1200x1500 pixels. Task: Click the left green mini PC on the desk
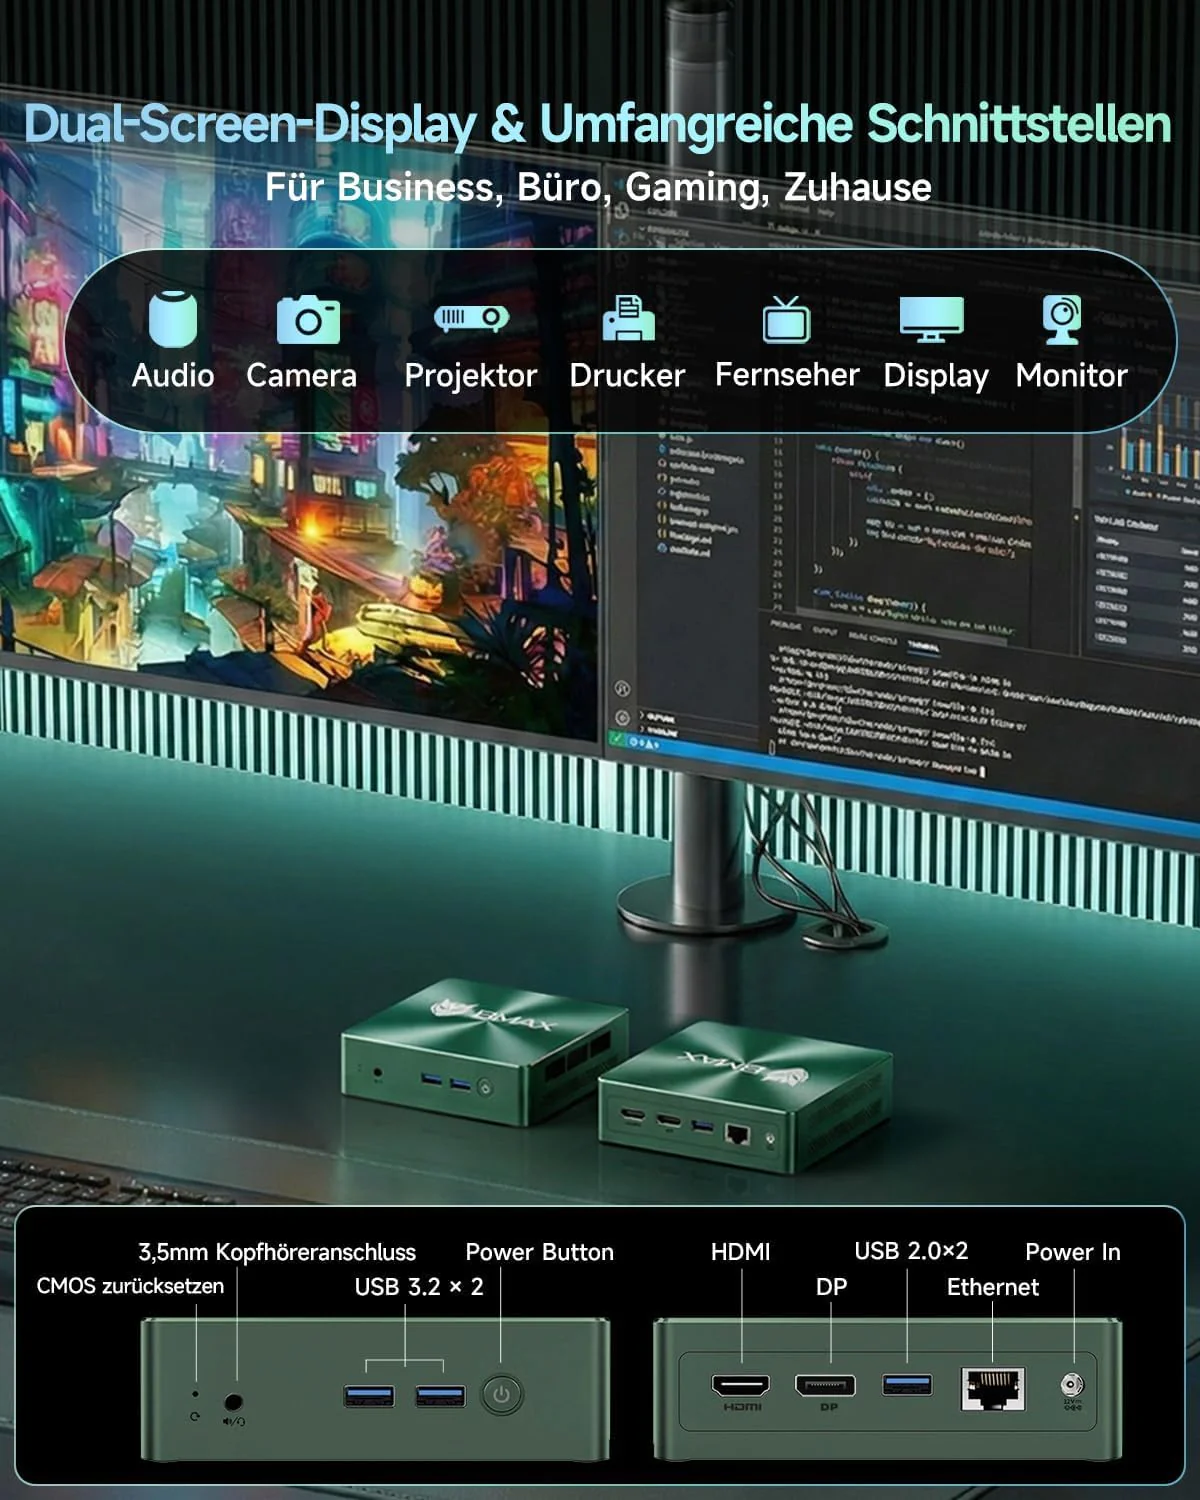484,1051
